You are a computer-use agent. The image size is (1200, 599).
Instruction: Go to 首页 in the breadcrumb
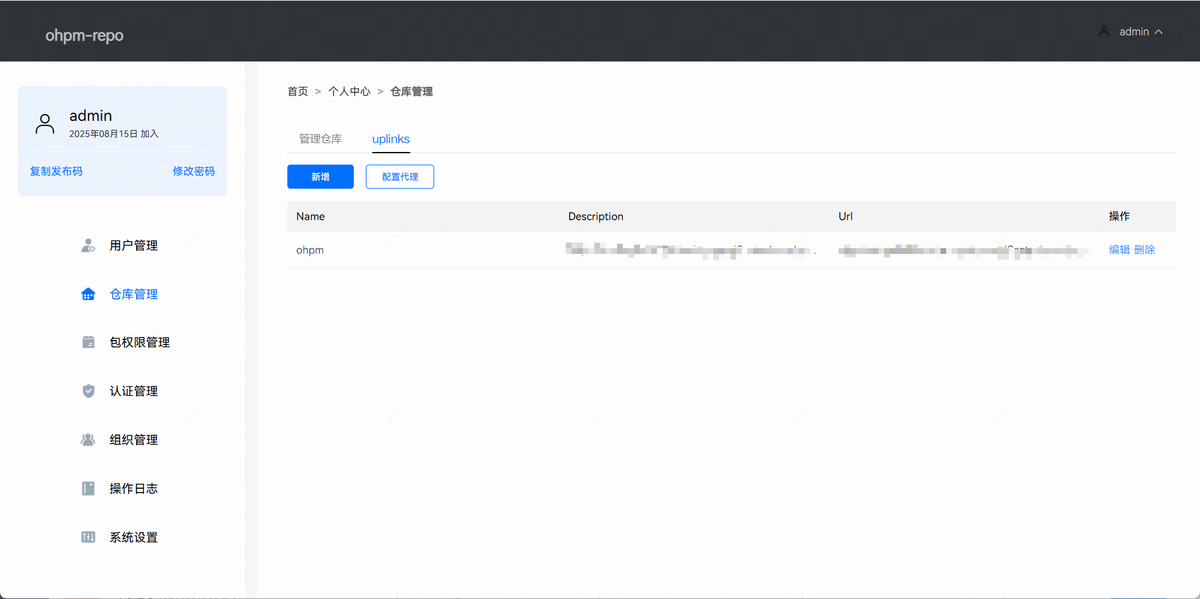(298, 91)
